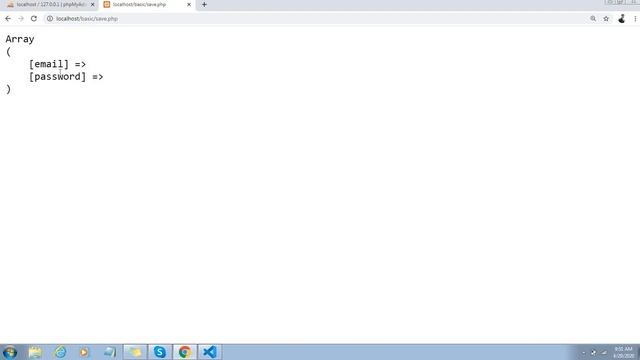Go back to the previous page
640x360 pixels.
pos(8,18)
